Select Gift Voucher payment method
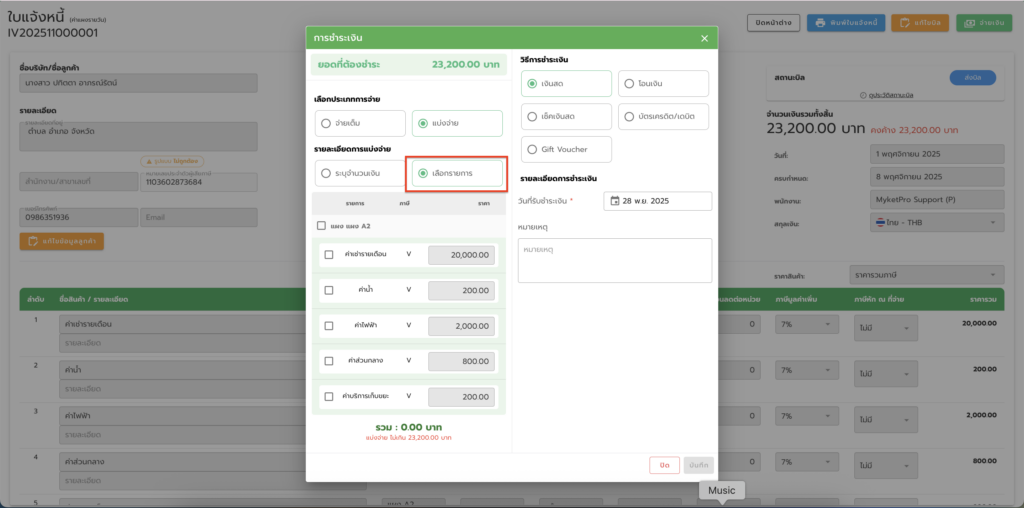 pos(532,149)
